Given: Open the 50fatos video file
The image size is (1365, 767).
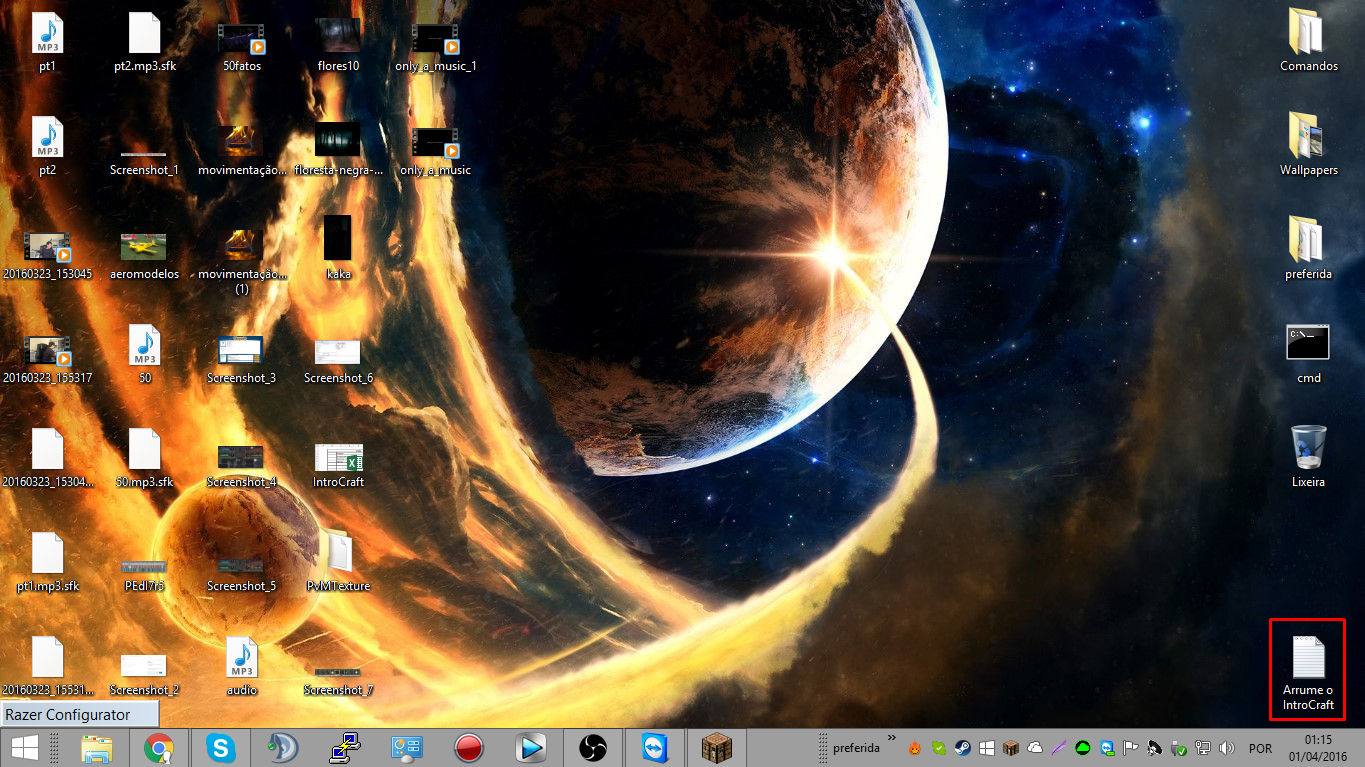Looking at the screenshot, I should tap(241, 43).
